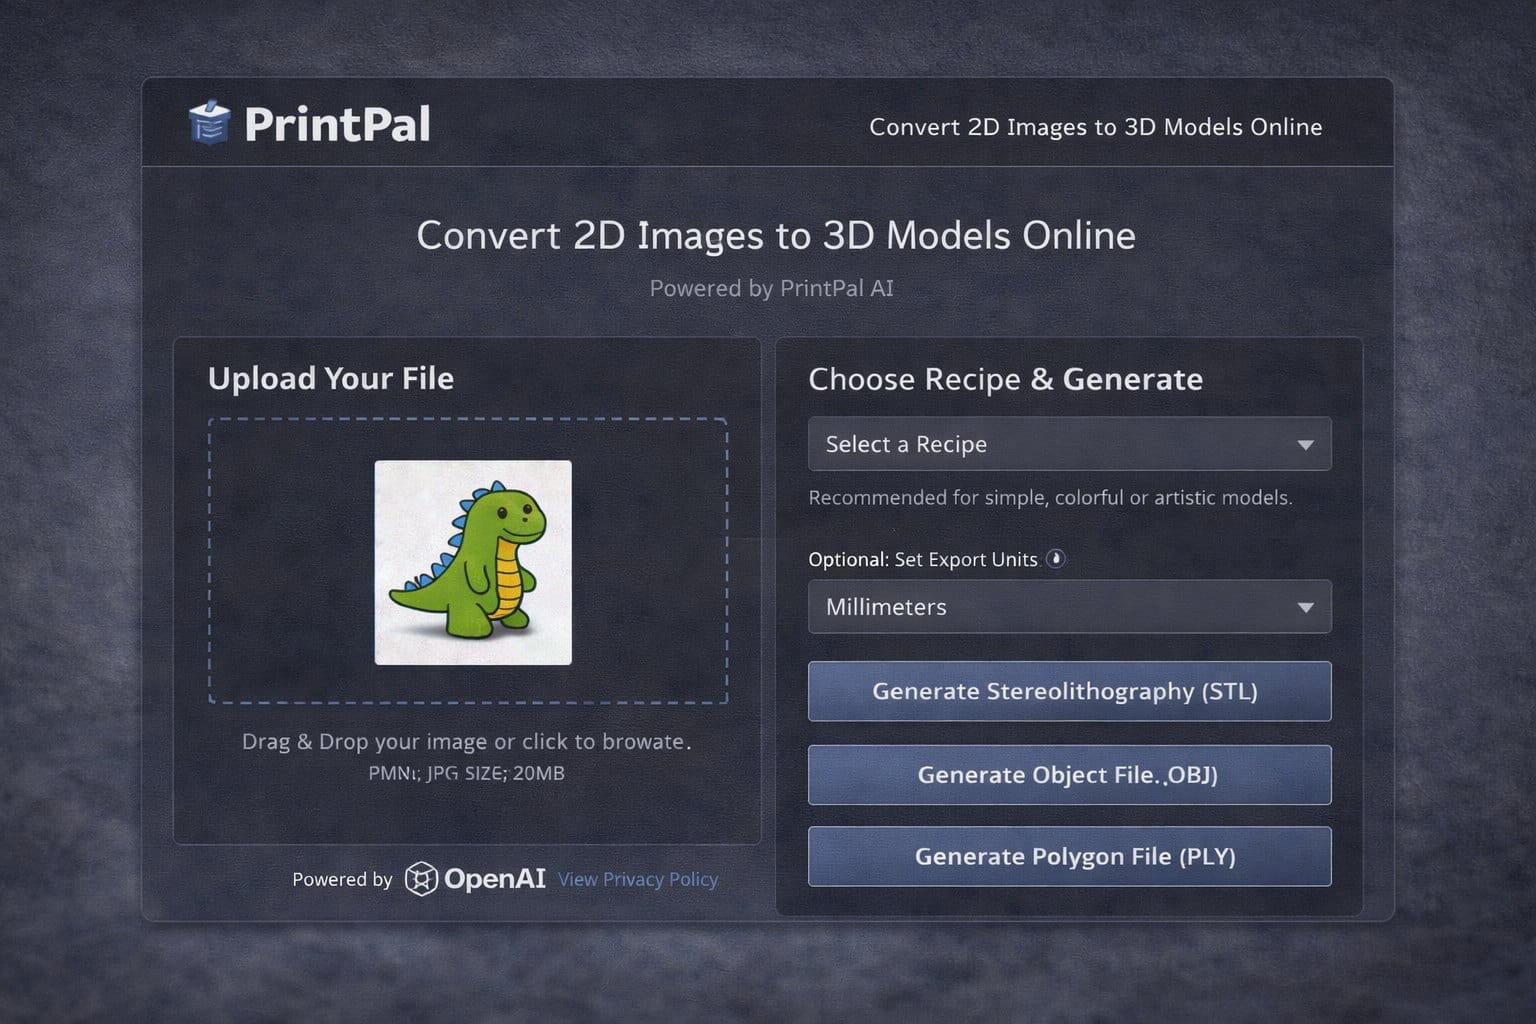Image resolution: width=1536 pixels, height=1024 pixels.
Task: Open the Millimeters export units dropdown
Action: tap(1050, 607)
